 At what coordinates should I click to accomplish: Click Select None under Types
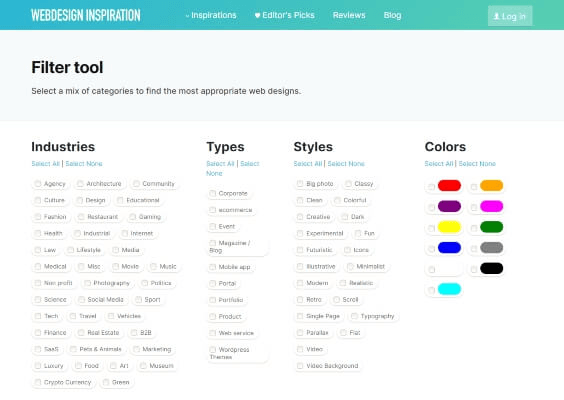point(233,168)
